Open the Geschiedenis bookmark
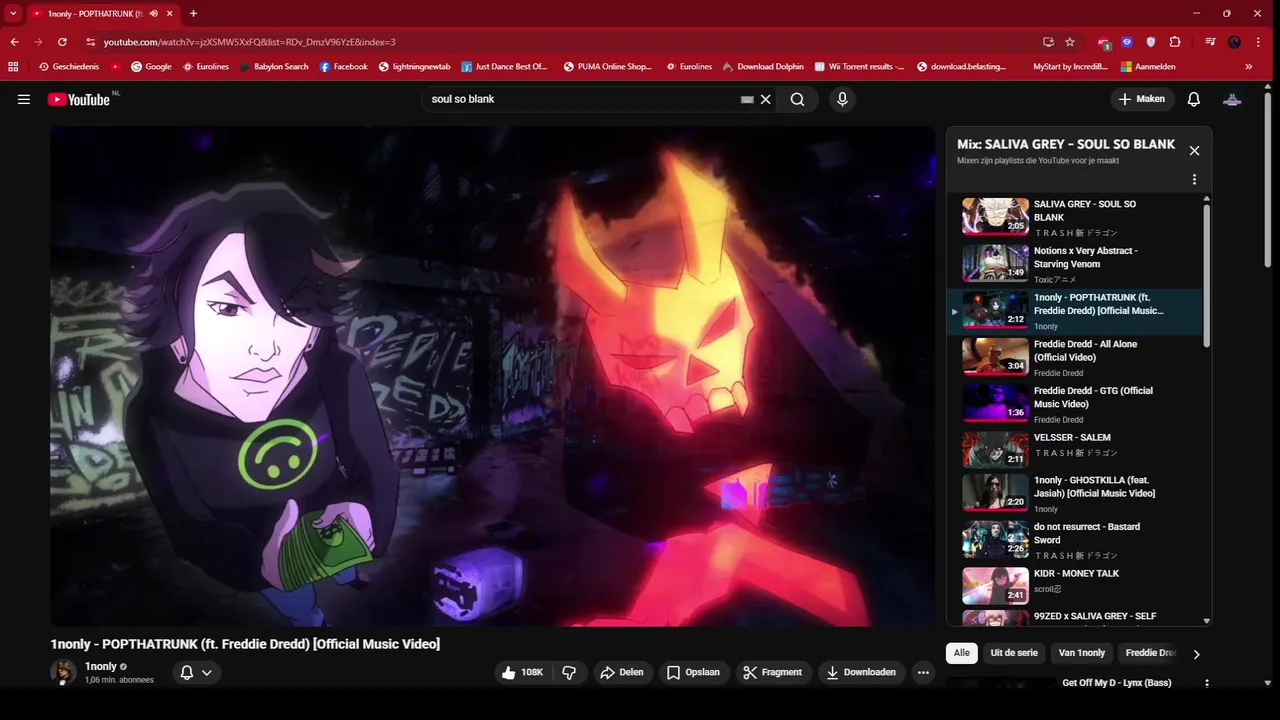 [70, 67]
